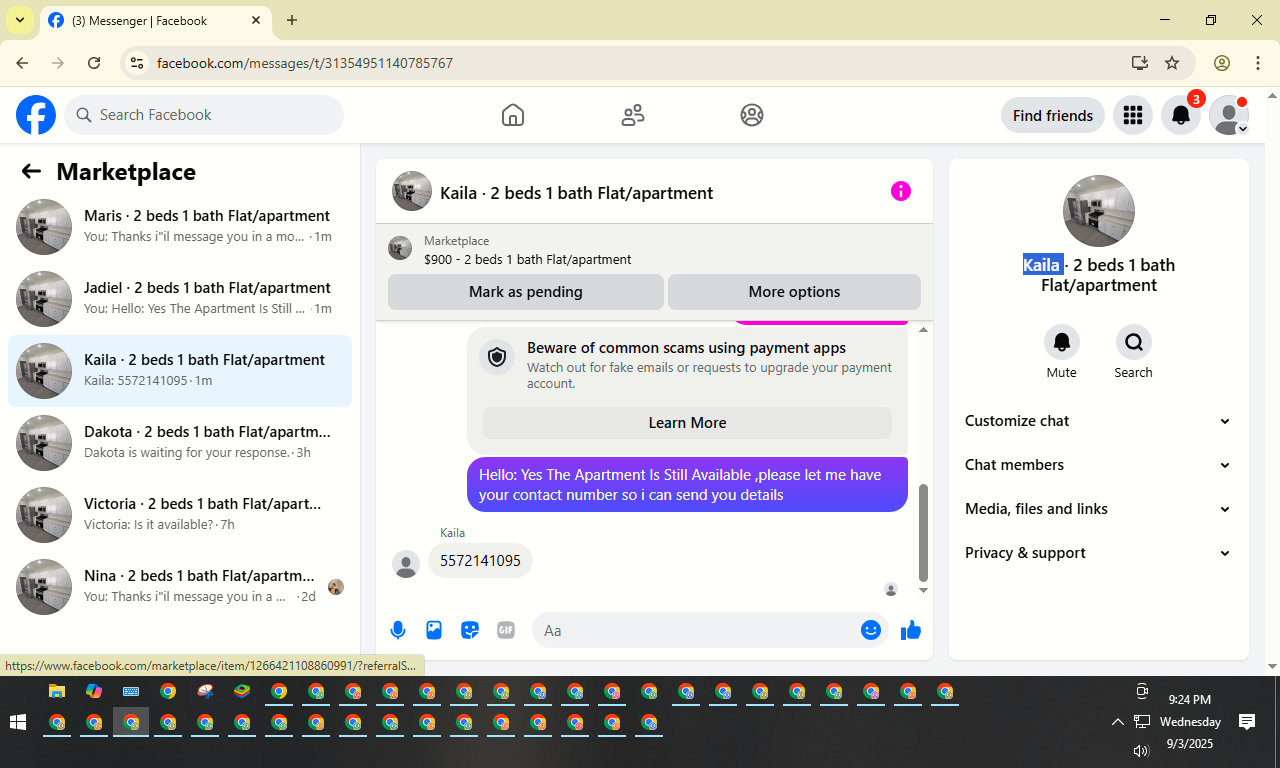Click the 9:24 PM taskbar clock
1280x768 pixels.
point(1189,700)
